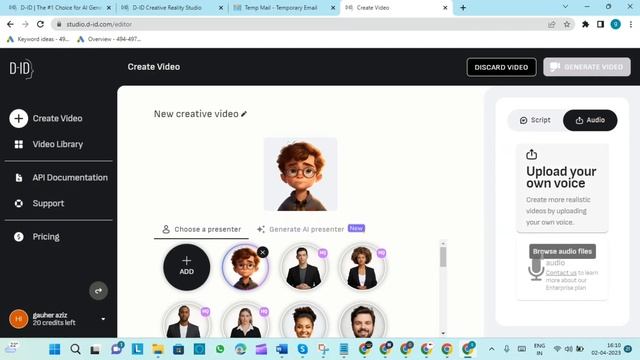Bookmark this page with star icon

click(567, 24)
